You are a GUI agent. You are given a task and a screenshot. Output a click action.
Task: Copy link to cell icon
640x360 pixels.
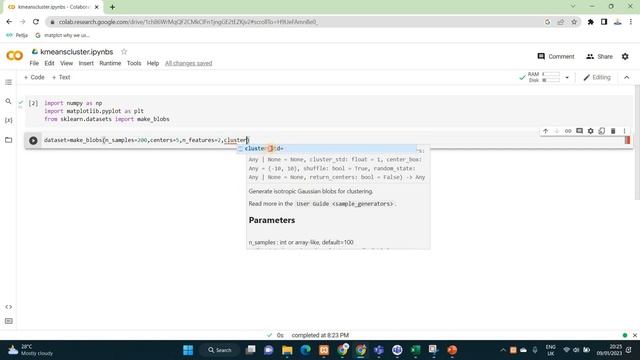click(x=568, y=131)
